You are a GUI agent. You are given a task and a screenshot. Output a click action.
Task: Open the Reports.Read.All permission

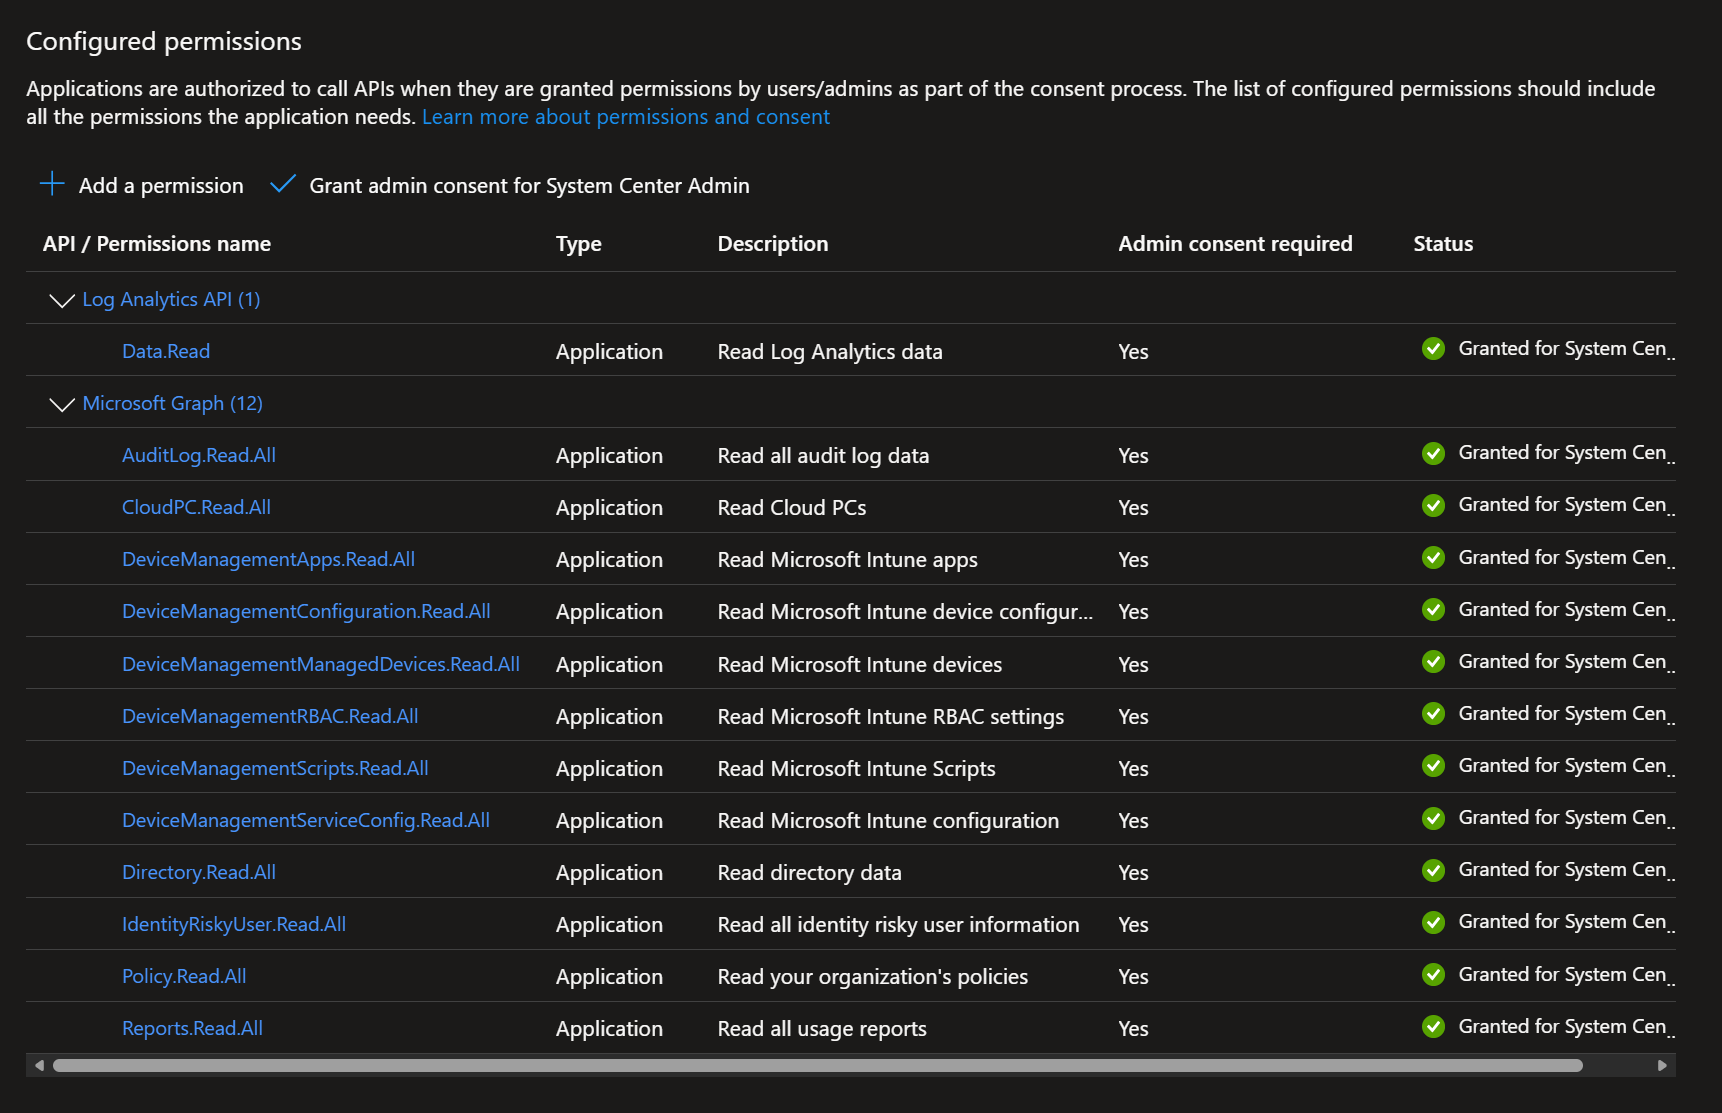(192, 1028)
